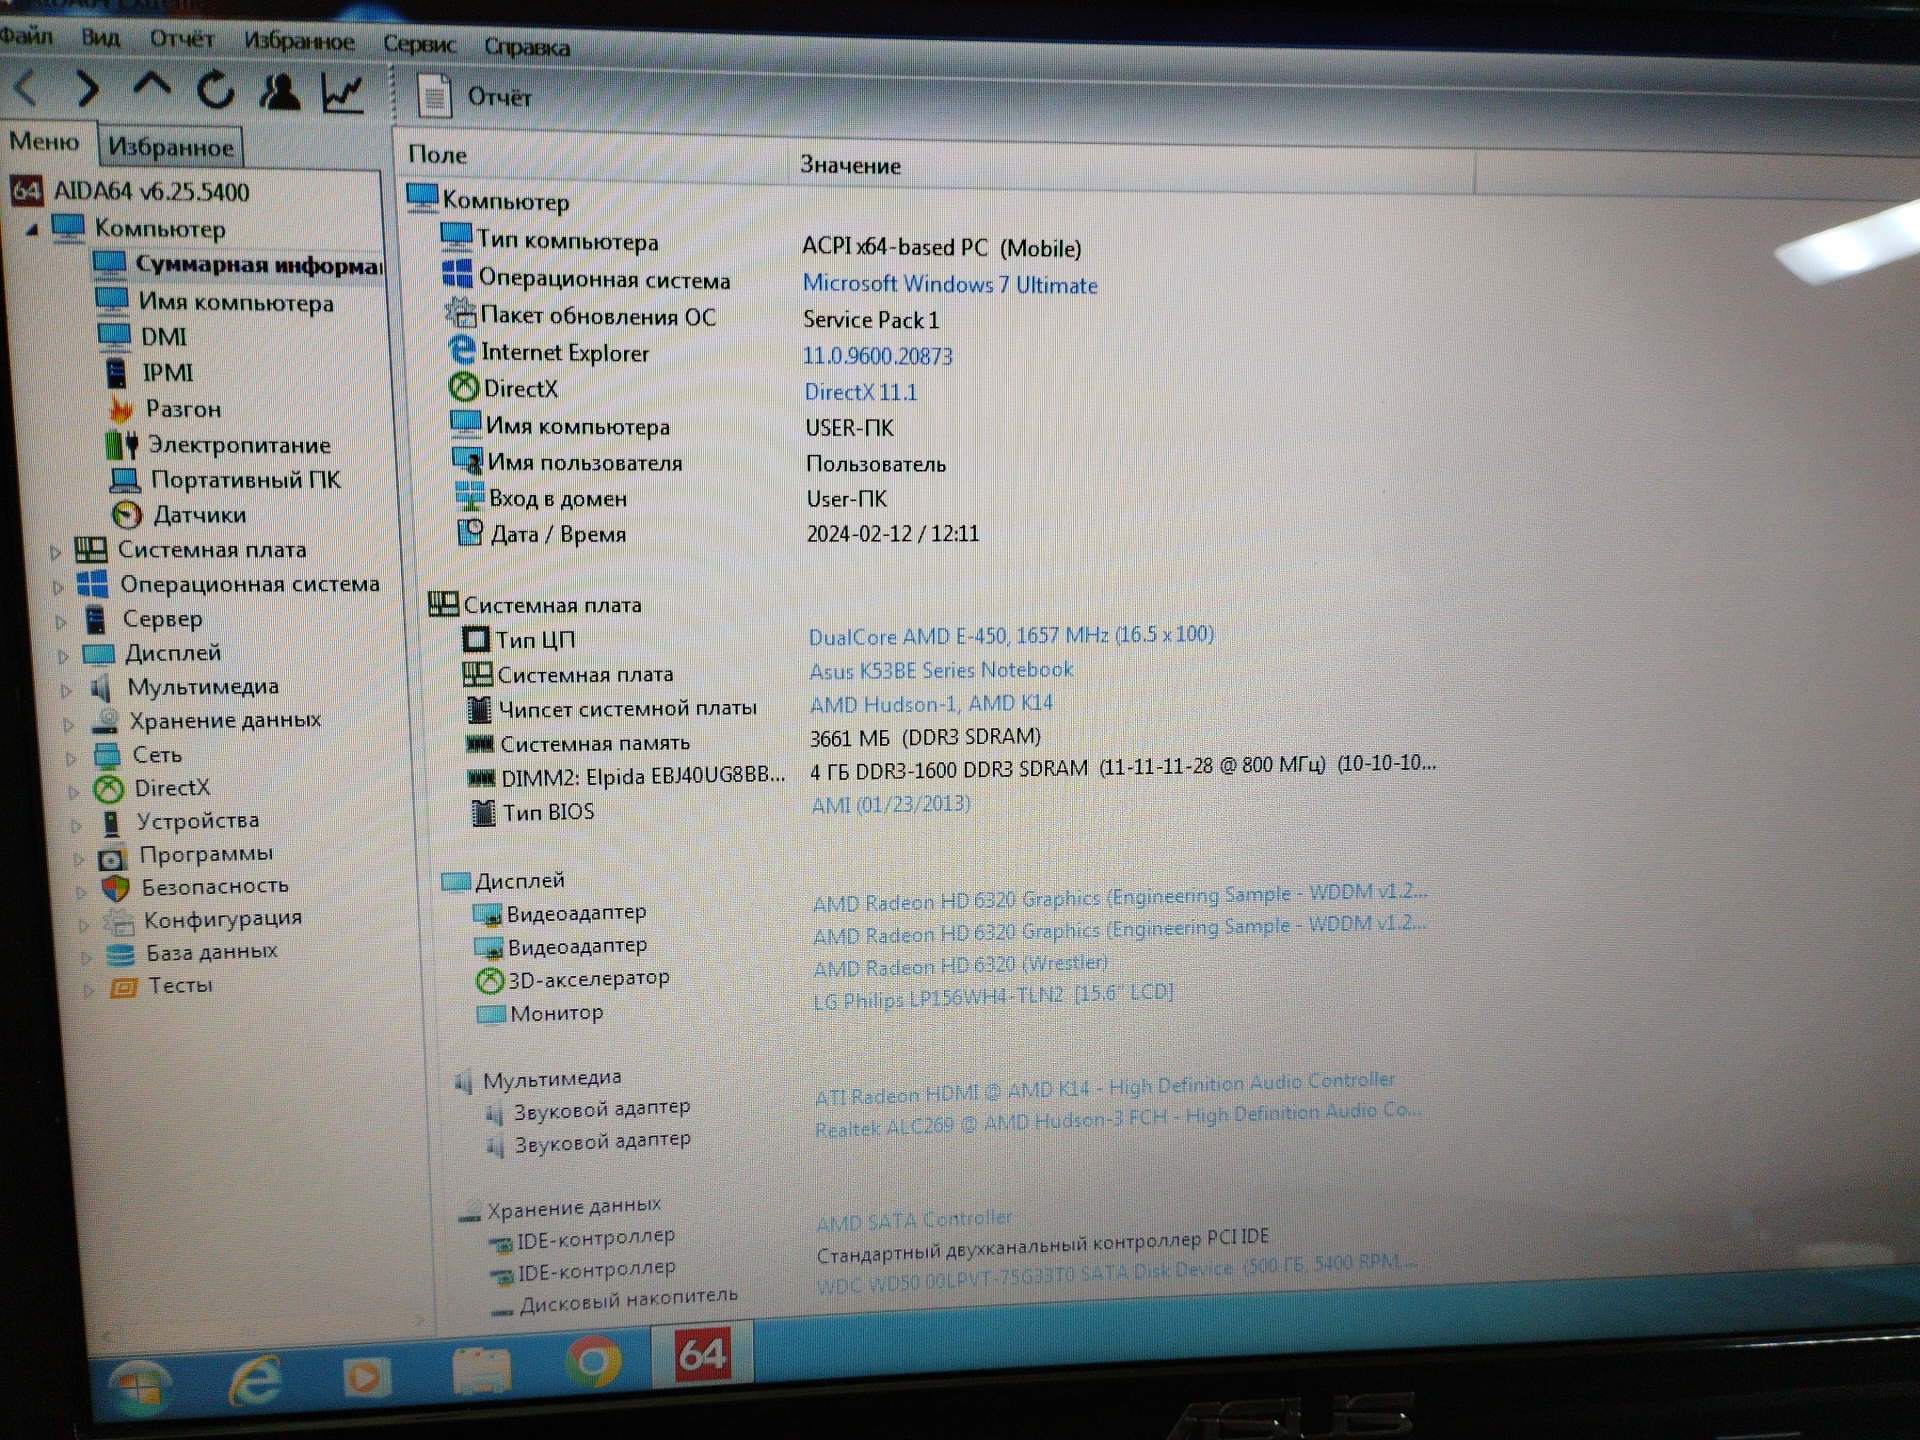The height and width of the screenshot is (1440, 1920).
Task: Open Датчики sensor gauge item
Action: point(127,515)
